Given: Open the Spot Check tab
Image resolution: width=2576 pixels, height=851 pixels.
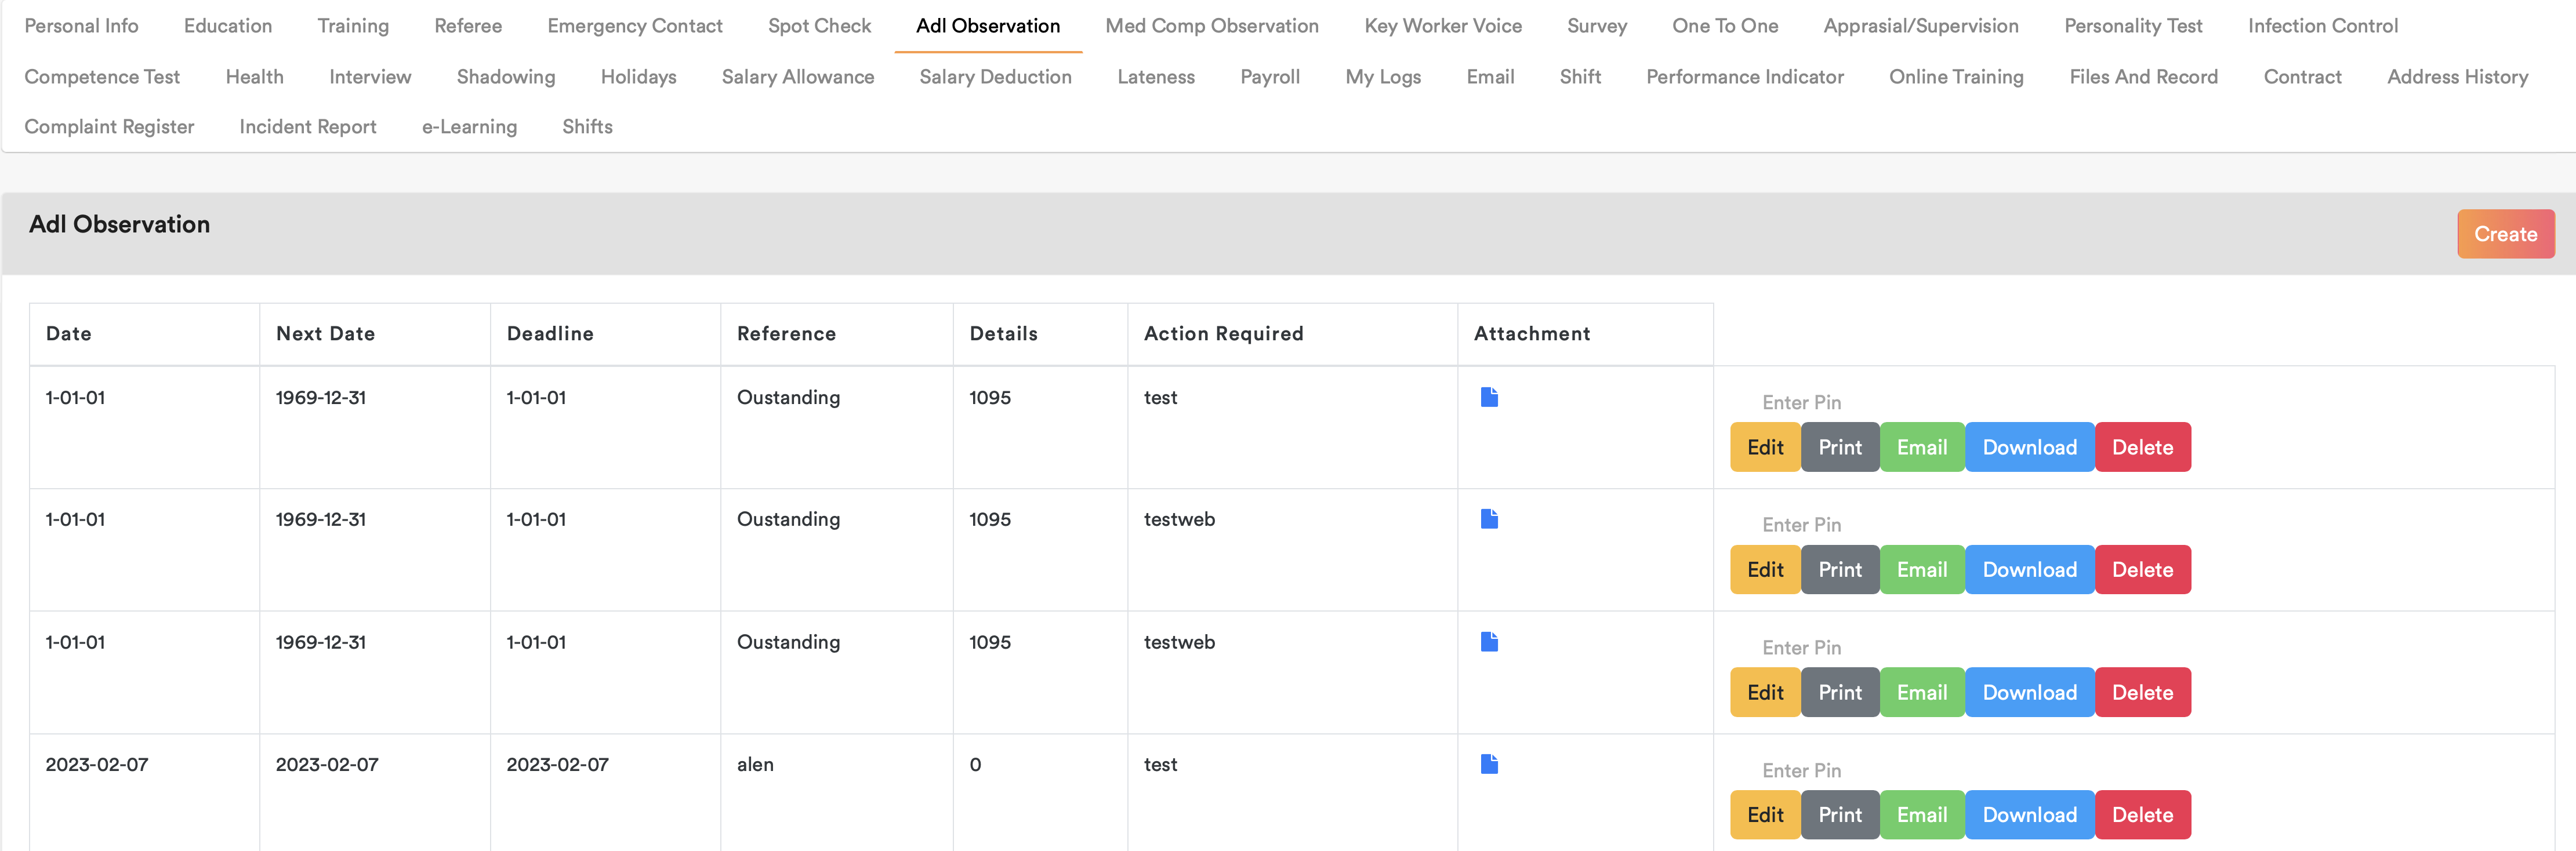Looking at the screenshot, I should tap(819, 26).
